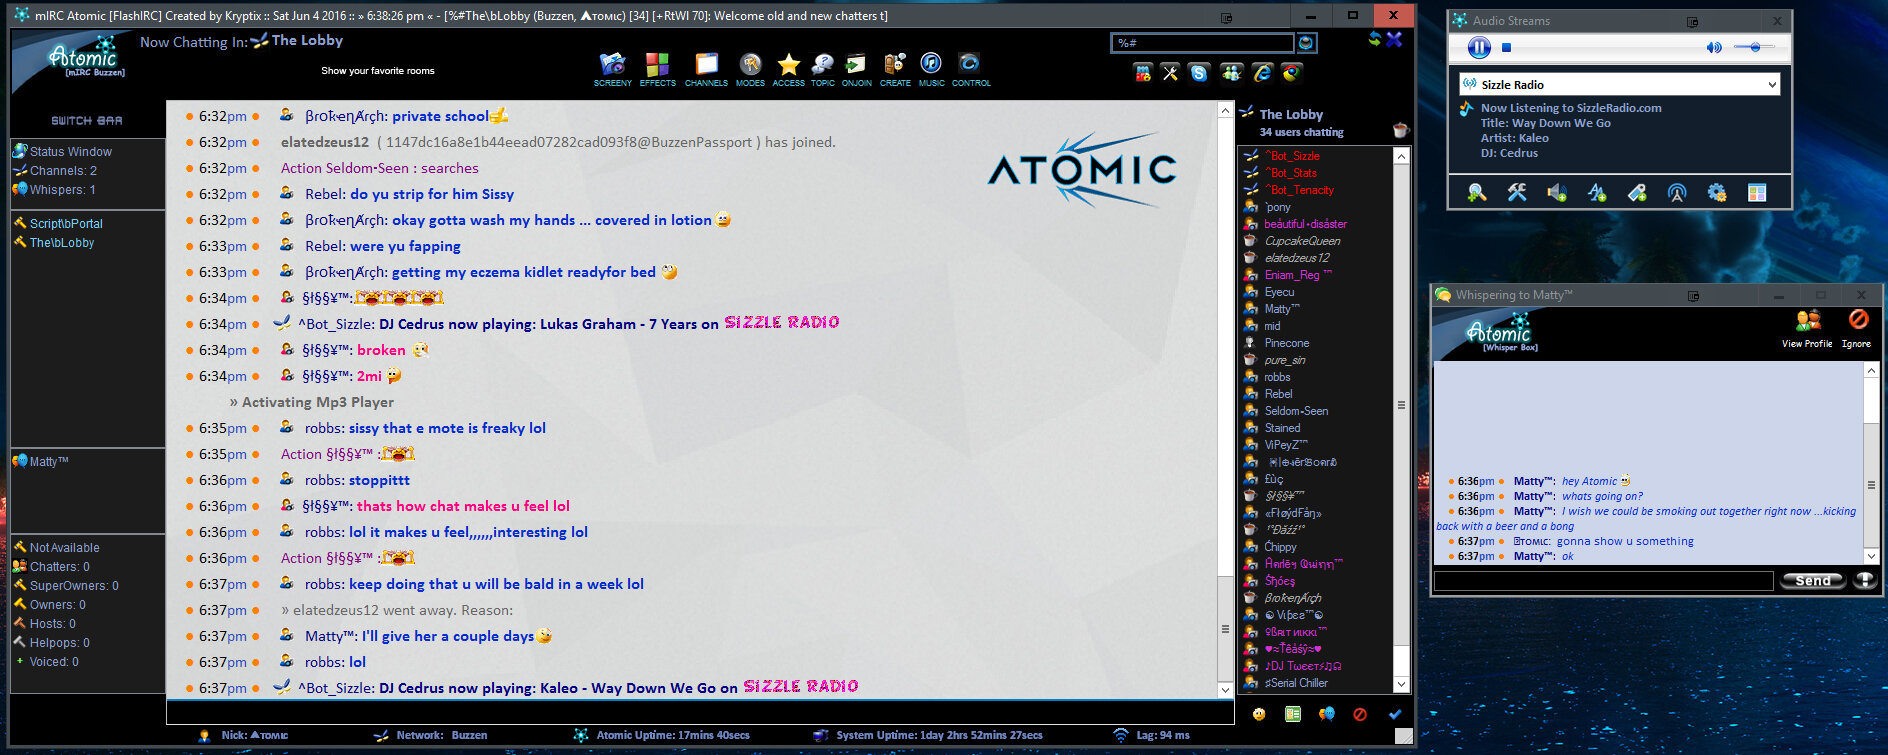
Task: Open the channel dropdown next to %# field
Action: coord(1306,43)
